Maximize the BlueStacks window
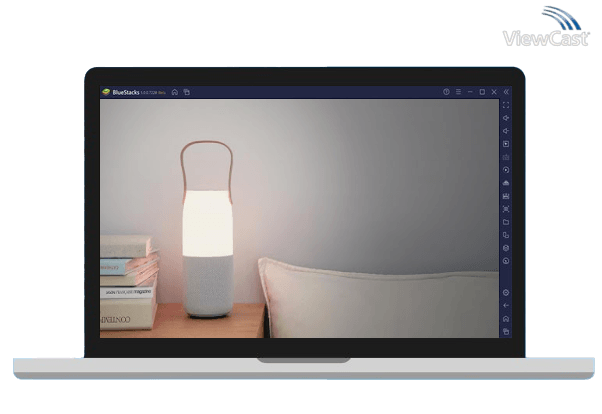Viewport: 602px width, 414px height. 482,92
